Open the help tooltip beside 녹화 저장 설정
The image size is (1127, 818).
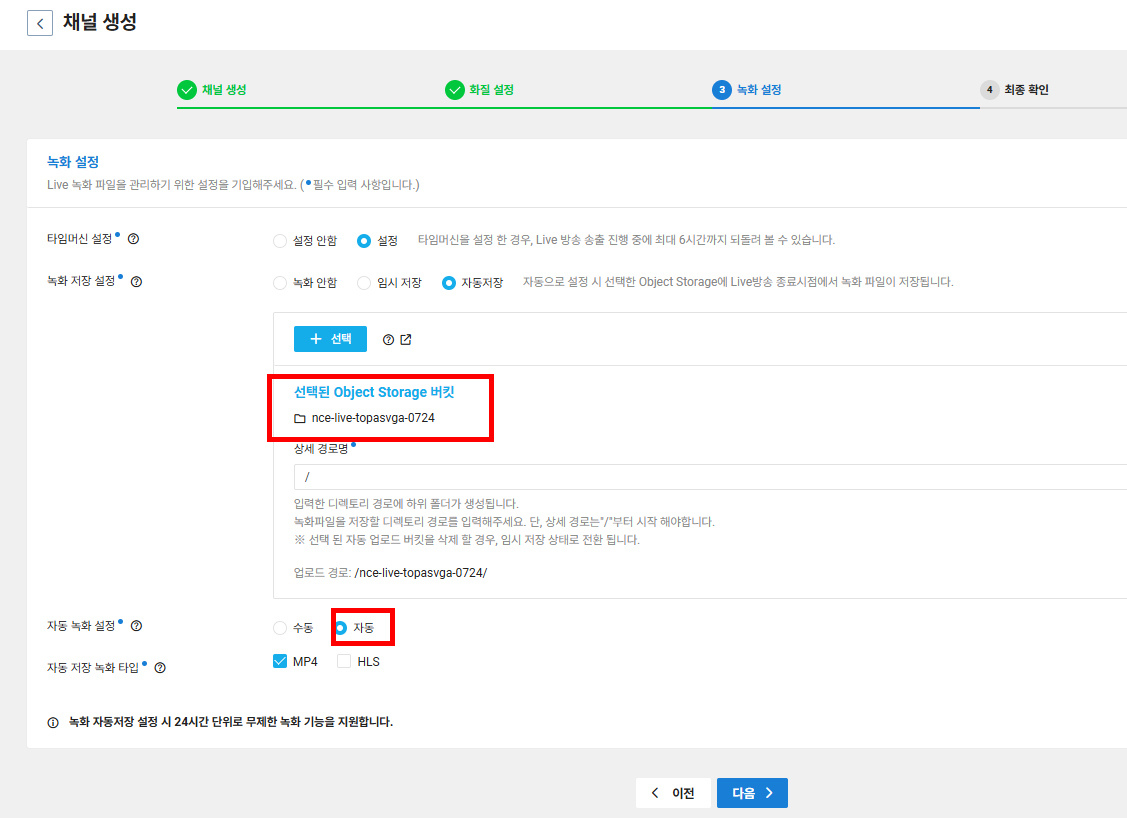(135, 281)
